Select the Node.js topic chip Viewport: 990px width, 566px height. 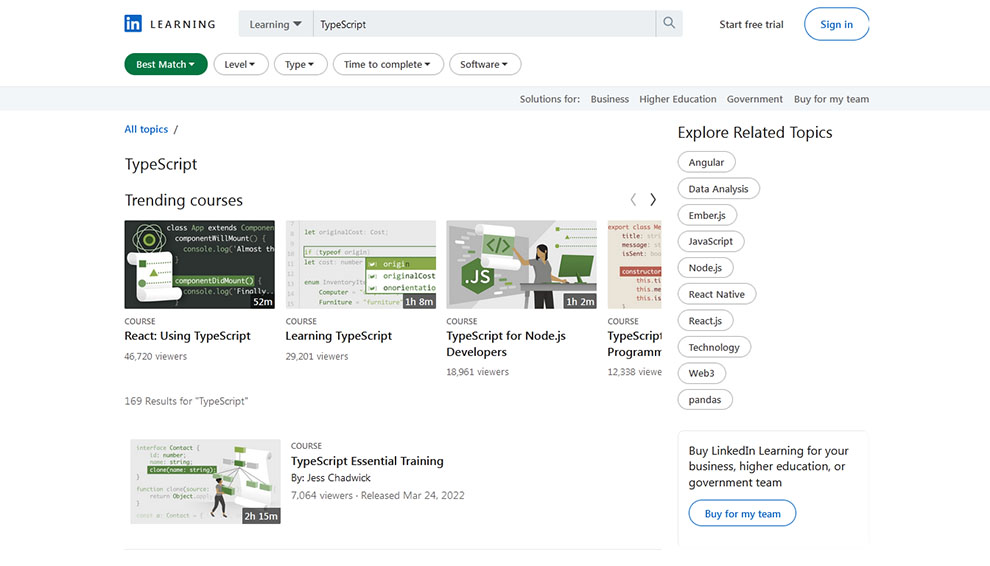[x=705, y=268]
